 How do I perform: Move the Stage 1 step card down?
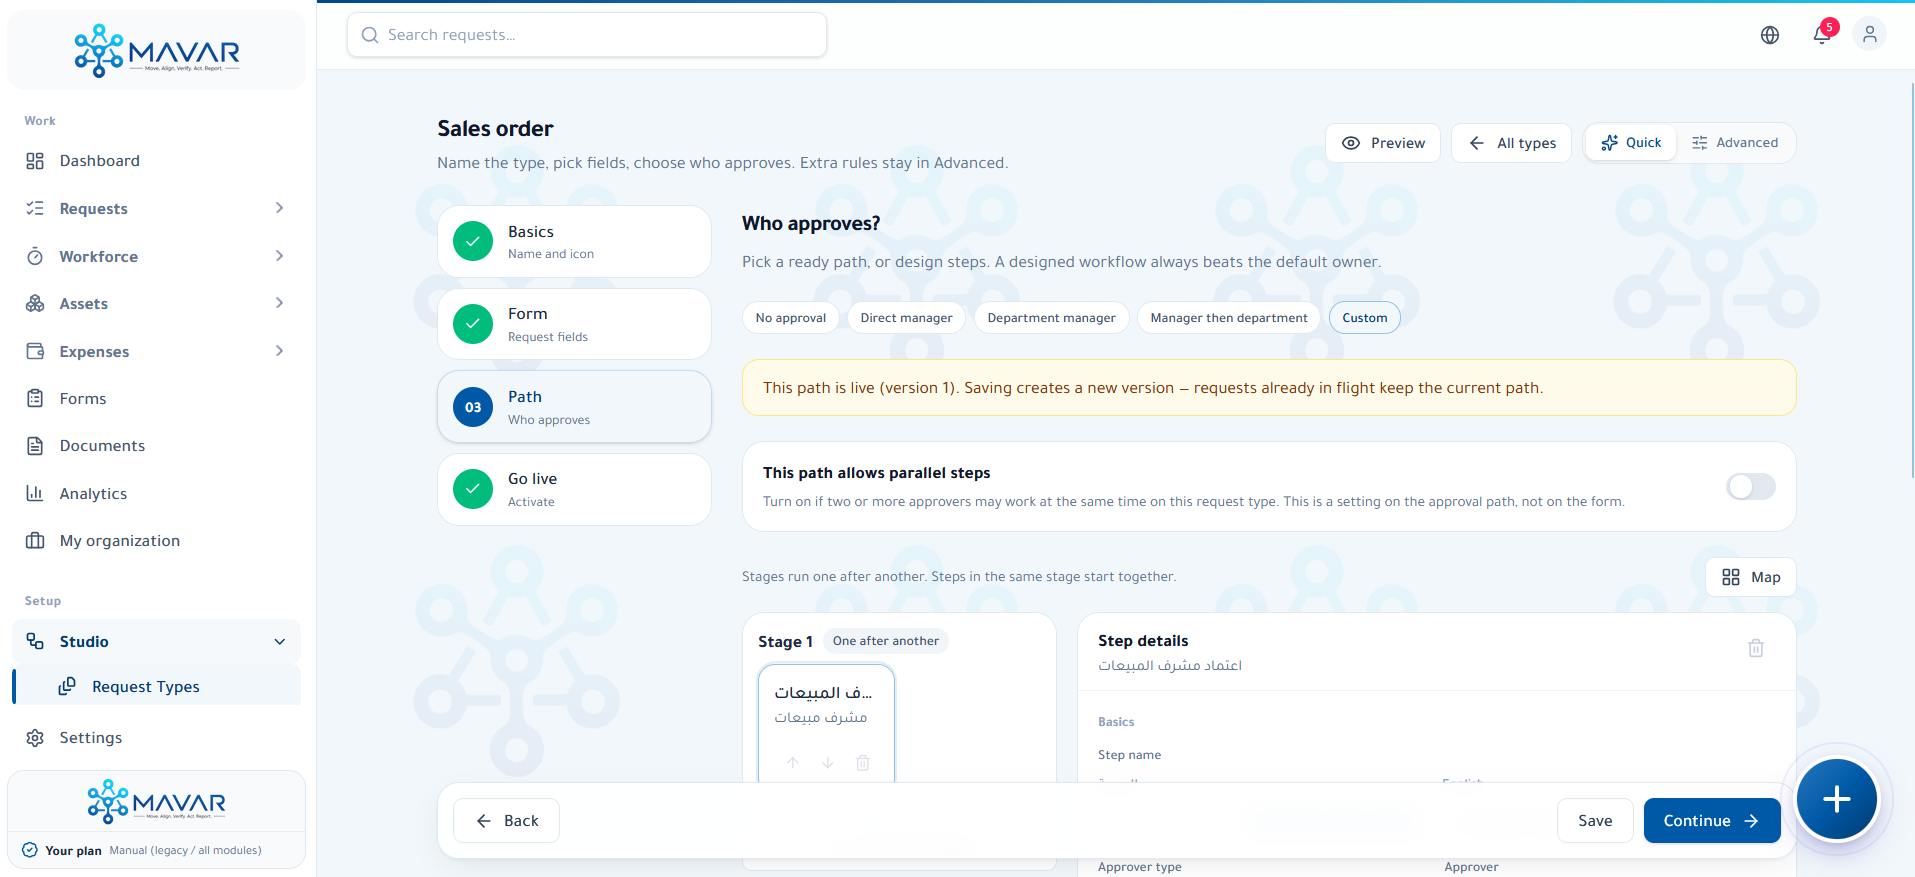pos(827,762)
